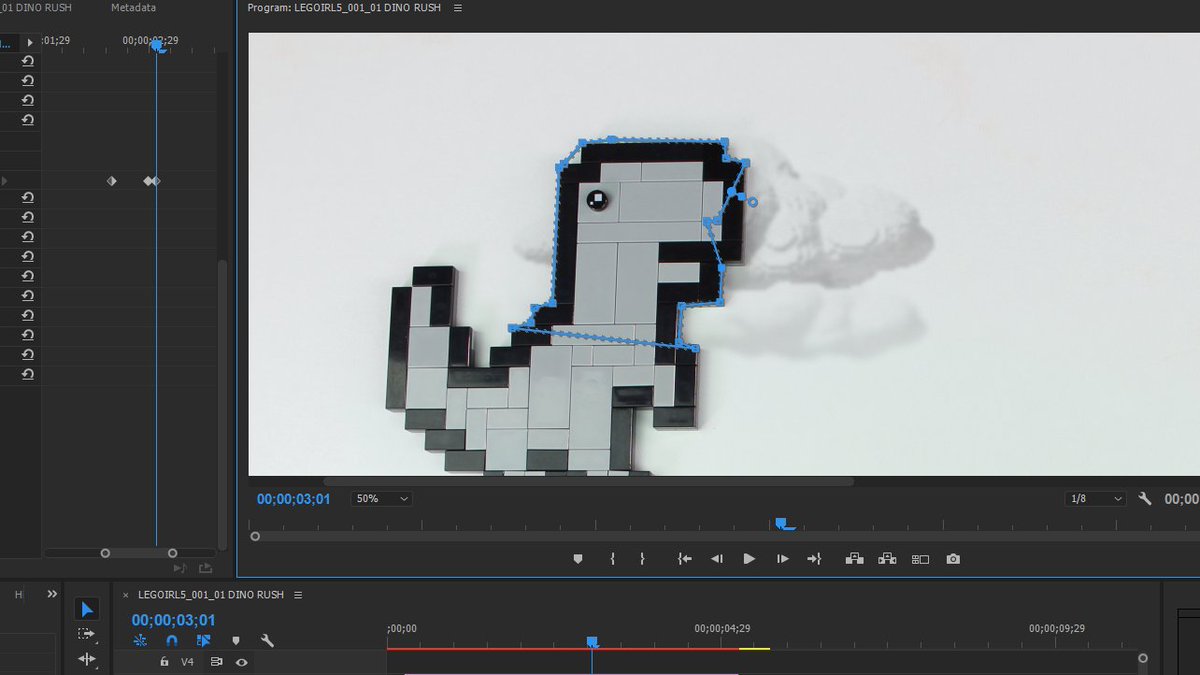The width and height of the screenshot is (1200, 675).
Task: Click the mask feather circle handle
Action: click(x=753, y=202)
